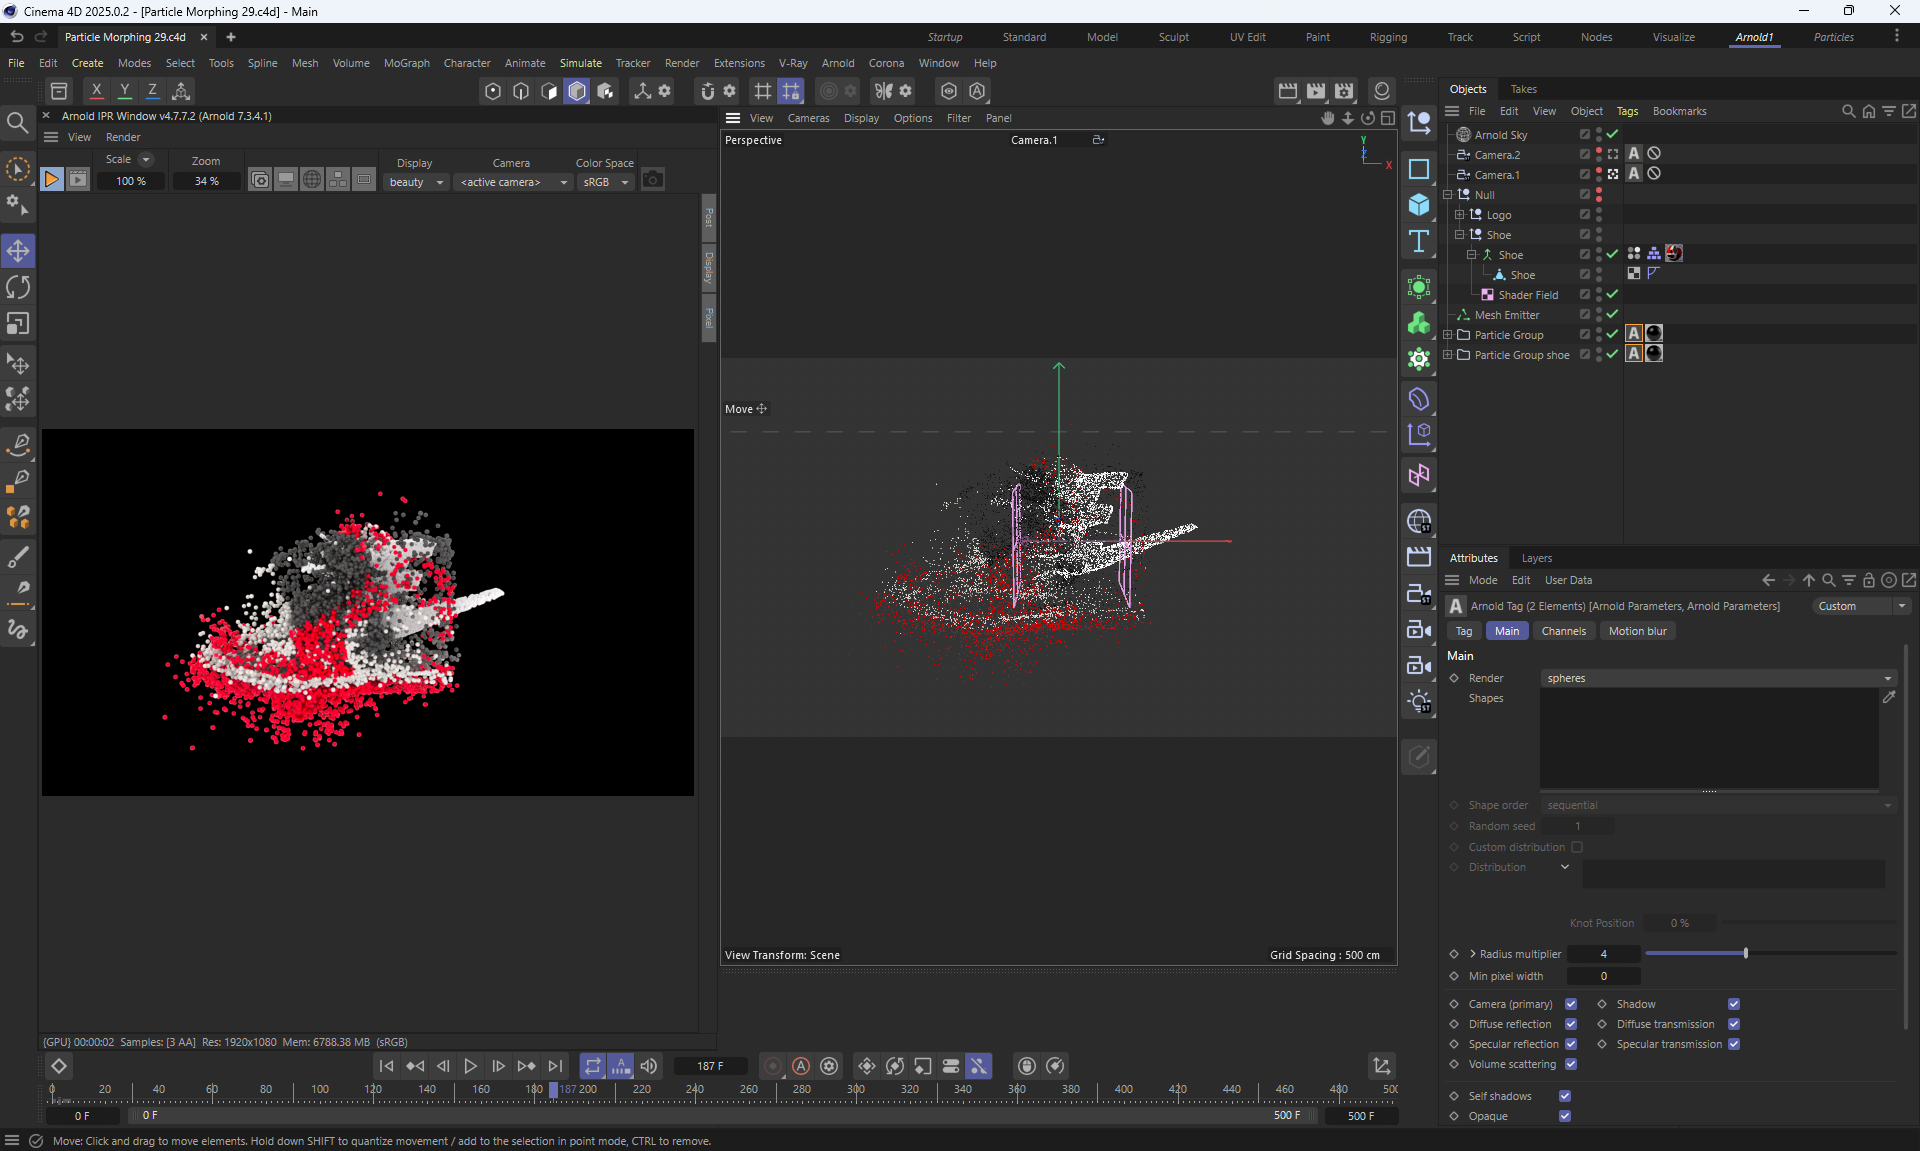Open the Display beauty dropdown
Screen dimensions: 1920x1151
416,182
